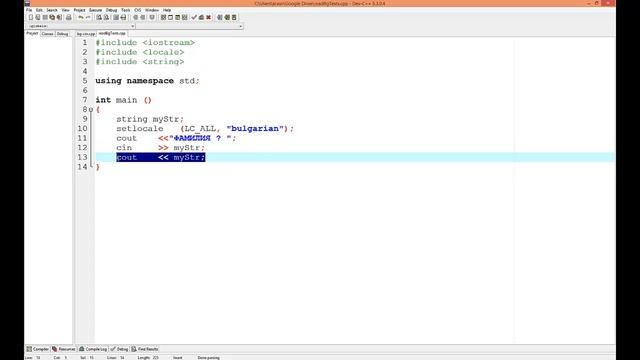Viewport: 640px width, 360px height.
Task: Click the 'string myStr;' declaration line
Action: pos(150,119)
